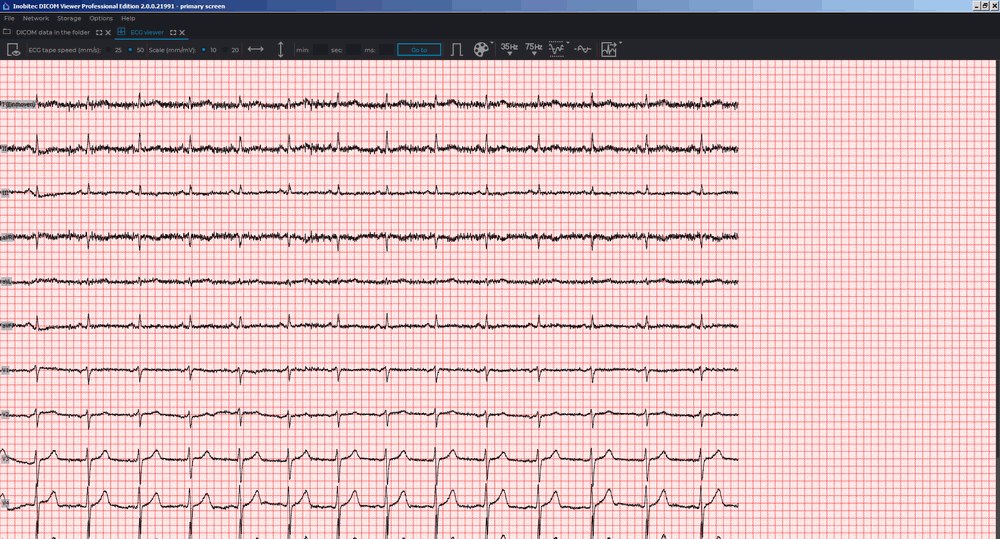Click the V3 lead label
Viewport: 1000px width, 539px height.
pyautogui.click(x=5, y=459)
